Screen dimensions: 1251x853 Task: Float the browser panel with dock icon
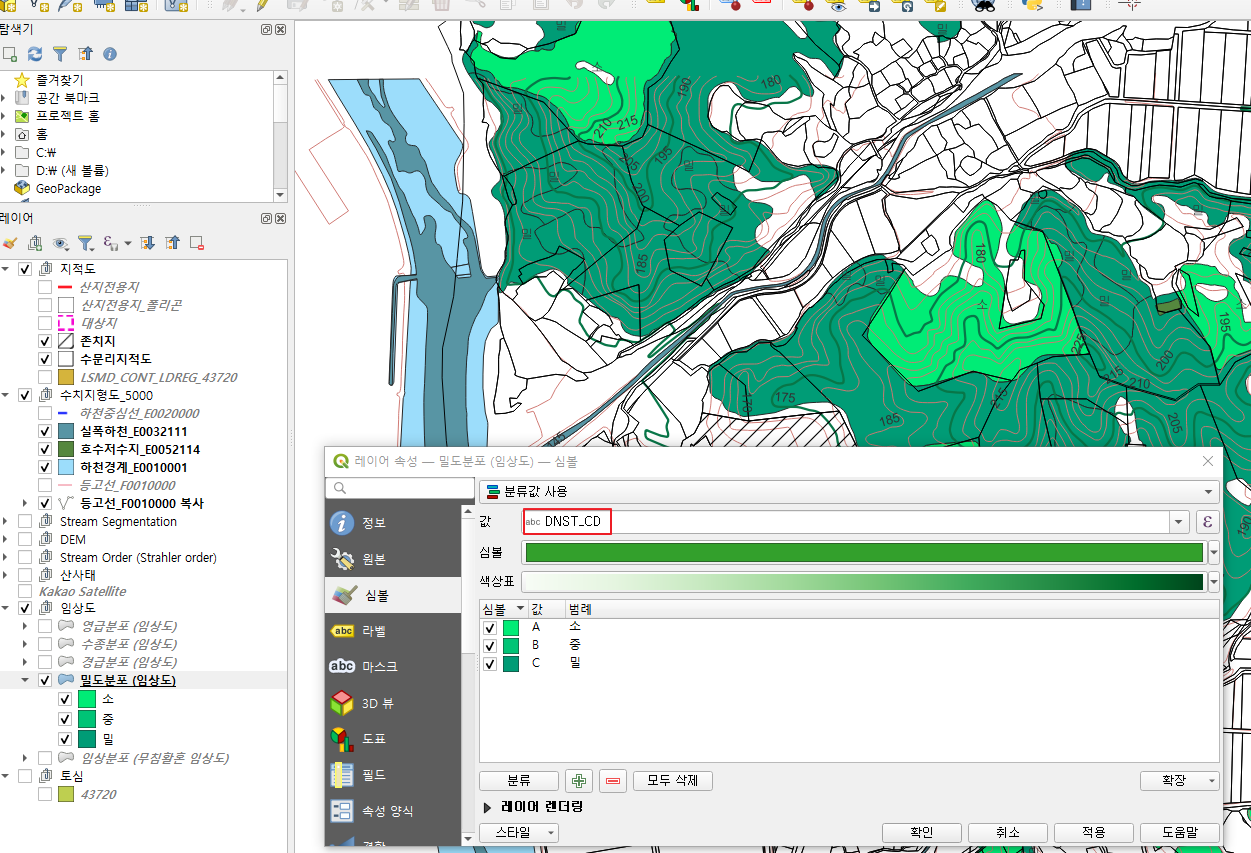(266, 29)
